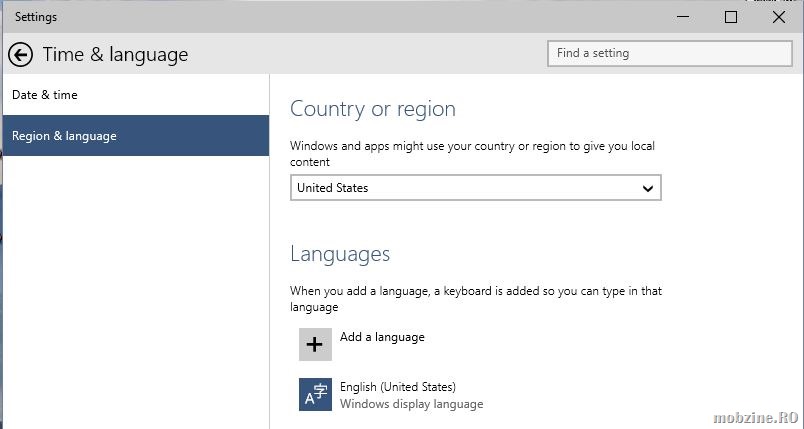Click the Windows display language subtitle

click(x=411, y=404)
